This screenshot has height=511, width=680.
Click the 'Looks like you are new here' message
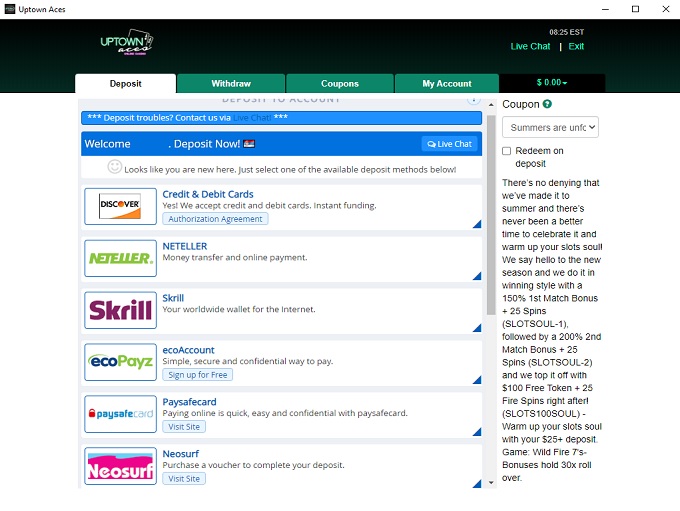coord(290,169)
